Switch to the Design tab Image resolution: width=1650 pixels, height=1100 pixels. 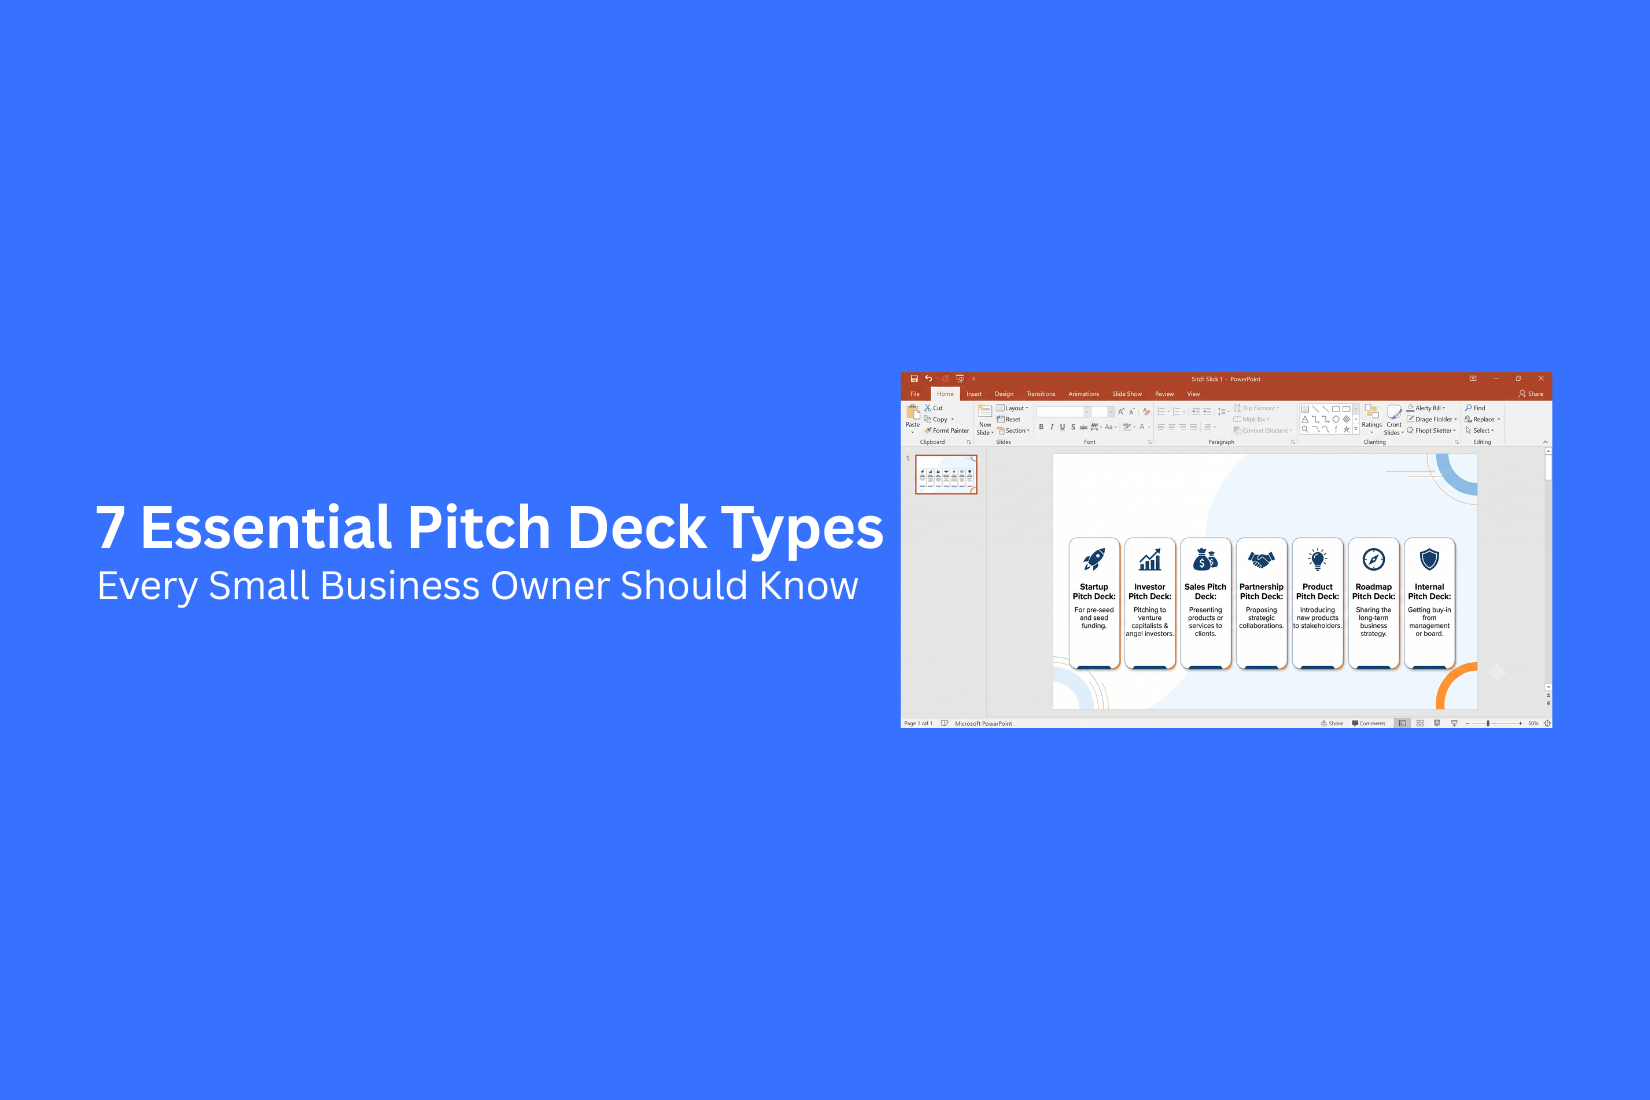(x=1004, y=394)
